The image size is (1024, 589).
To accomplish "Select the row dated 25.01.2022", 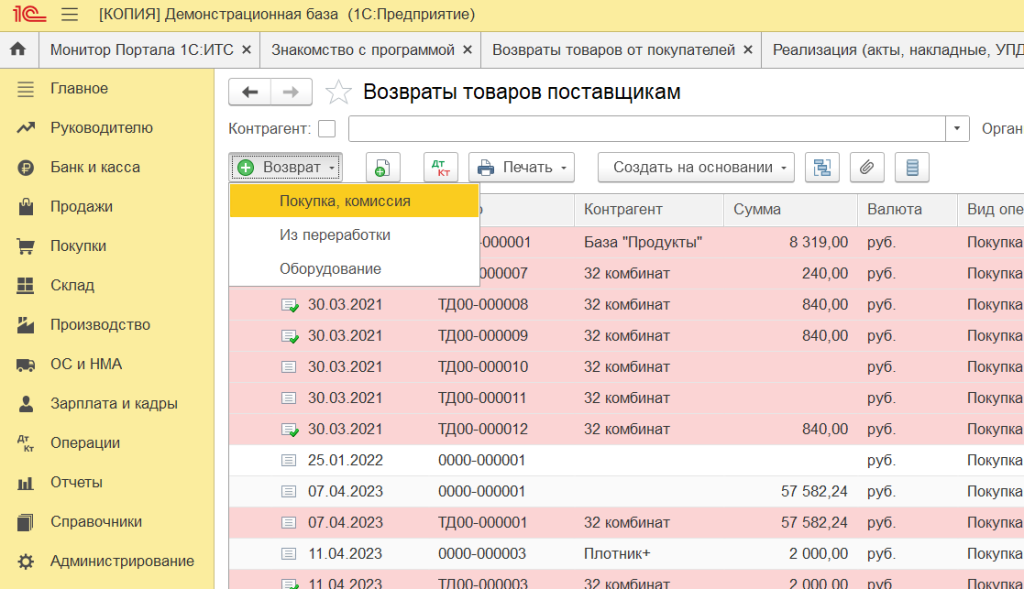I will tap(626, 460).
